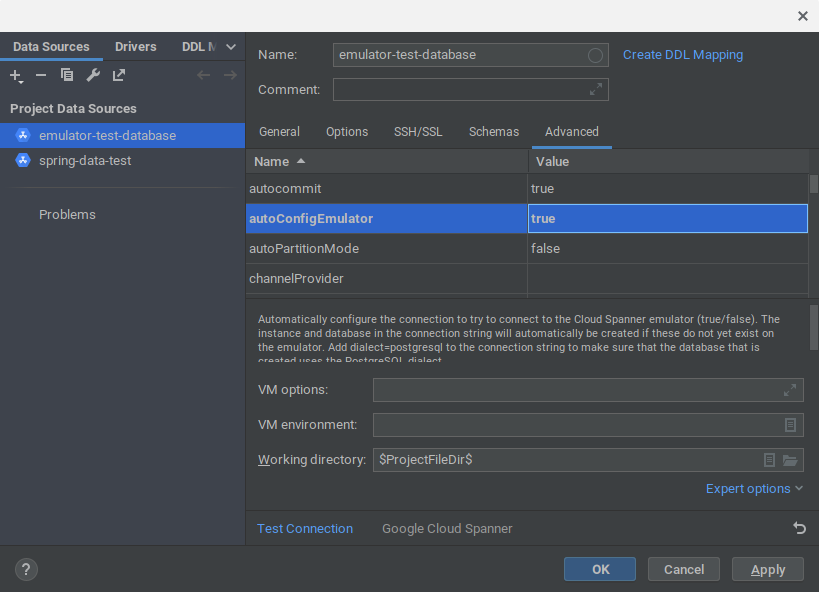Click the open-in-editor arrow toolbar icon
This screenshot has height=592, width=819.
pos(118,75)
